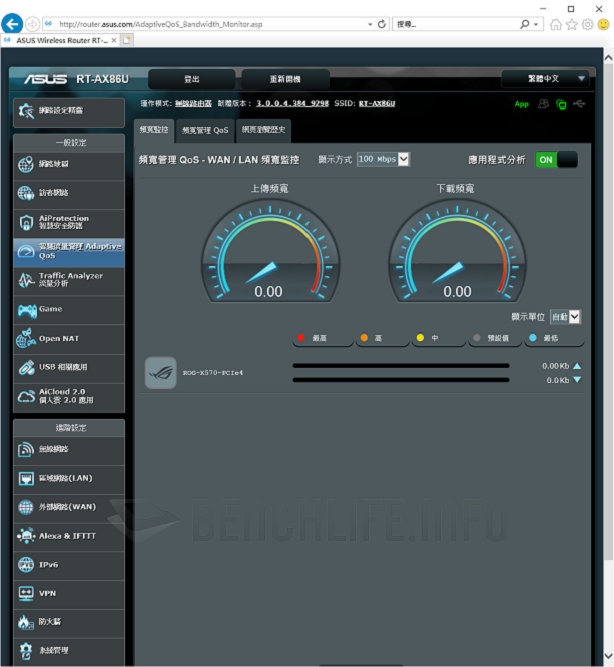Click the ROG-X570-PCIe4 upload bandwidth bar
Image resolution: width=614 pixels, height=667 pixels.
click(401, 366)
